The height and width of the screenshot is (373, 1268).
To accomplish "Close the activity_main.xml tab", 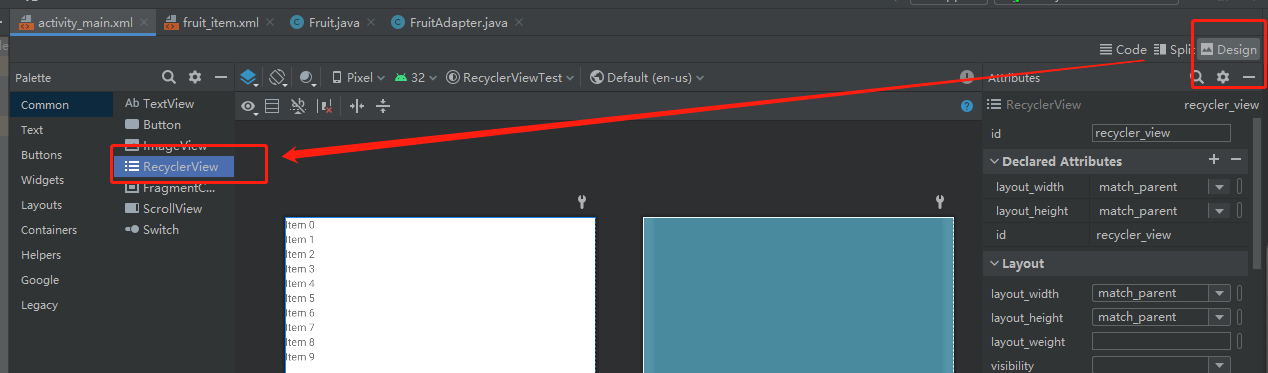I will tap(145, 22).
